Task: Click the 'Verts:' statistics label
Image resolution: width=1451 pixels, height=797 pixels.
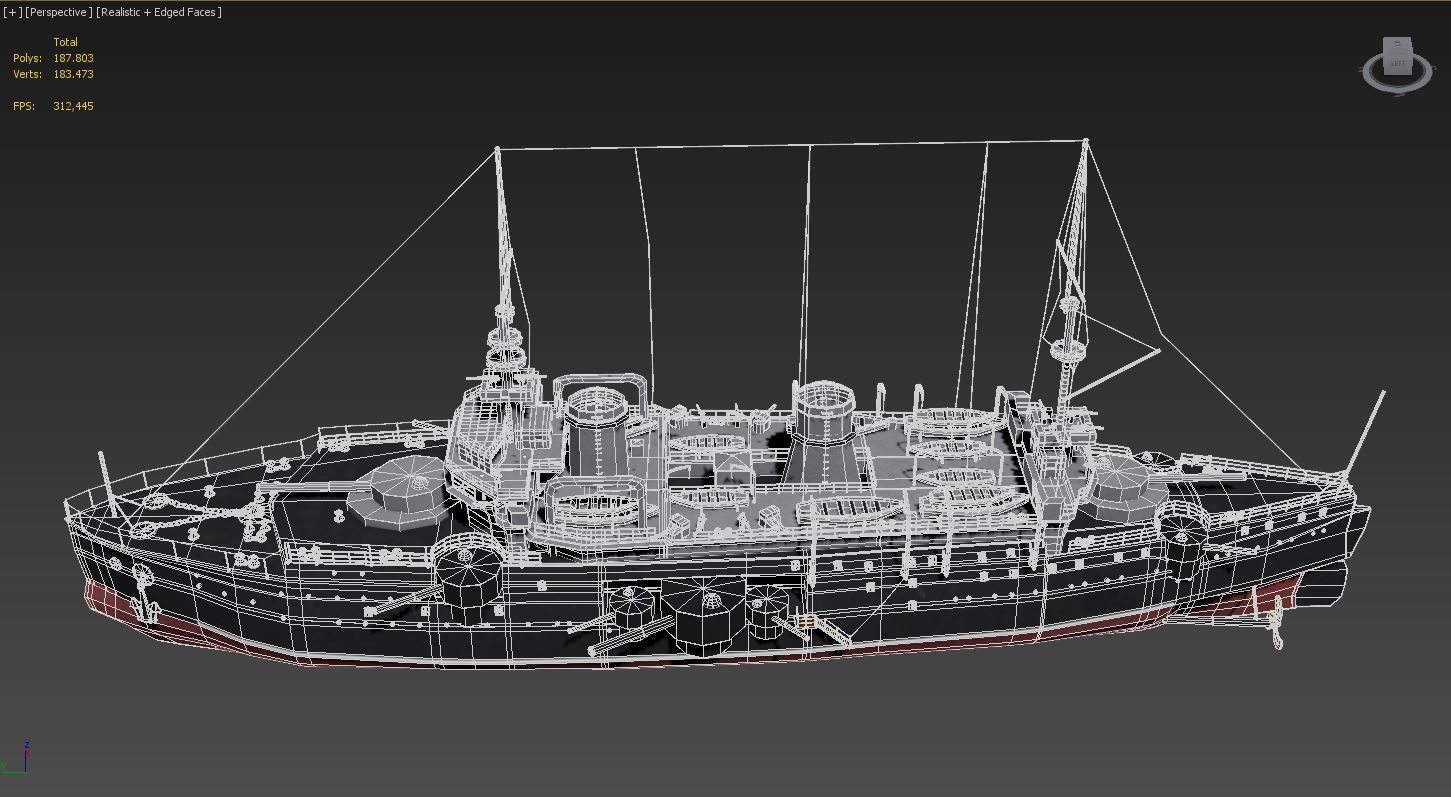Action: click(x=27, y=74)
